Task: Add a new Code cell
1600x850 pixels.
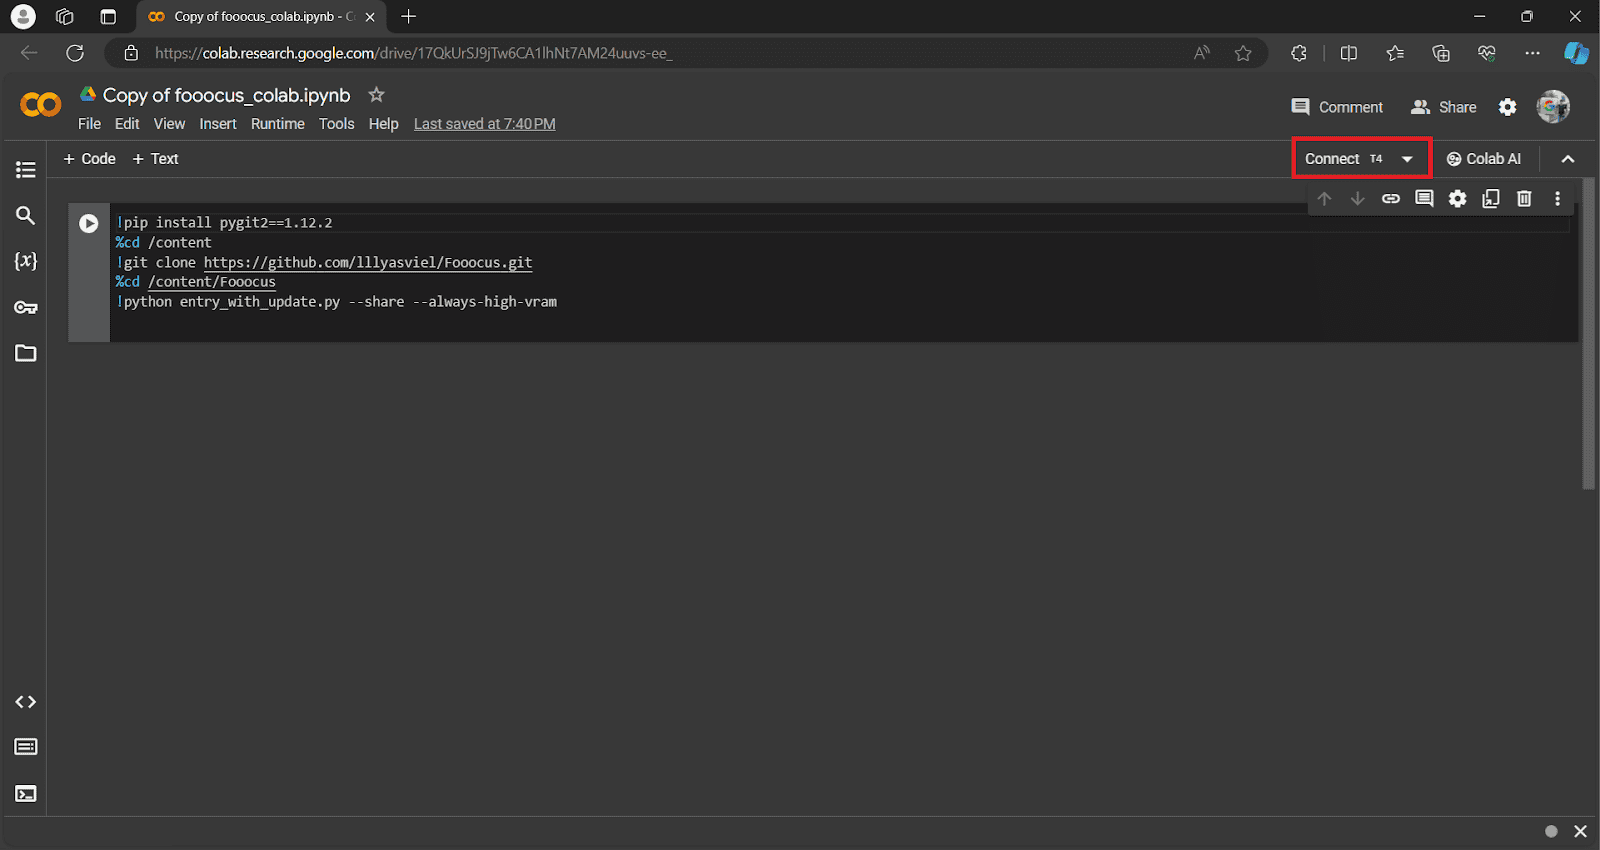Action: tap(90, 159)
